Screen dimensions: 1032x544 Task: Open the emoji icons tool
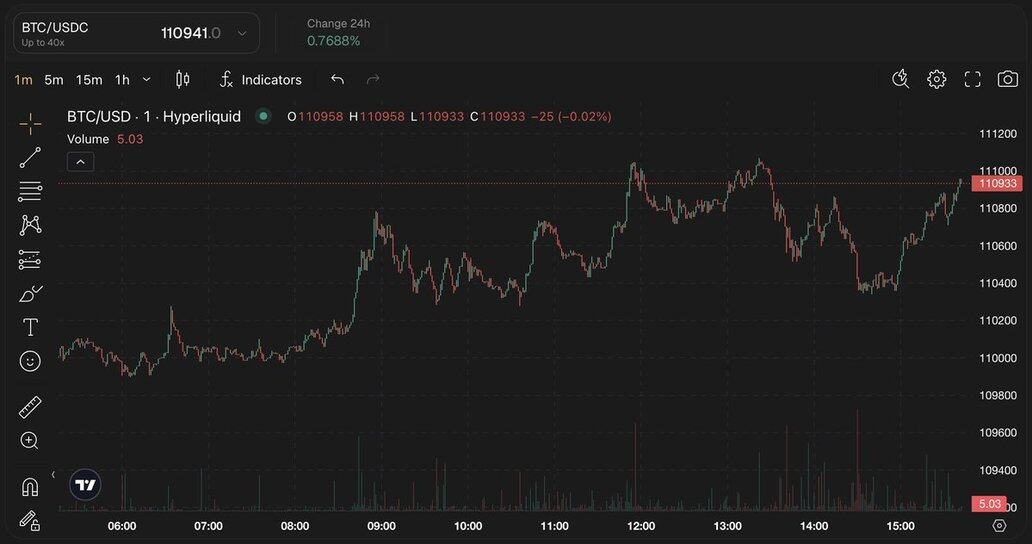[x=30, y=361]
